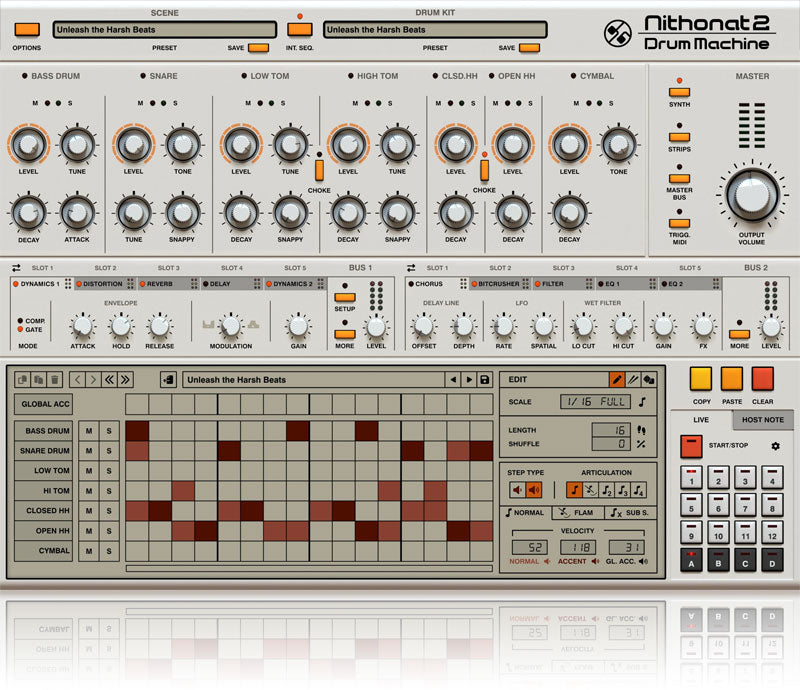Open the Bitcrusher slot menu handle
Screen dimensions: 800x690
(x=526, y=284)
